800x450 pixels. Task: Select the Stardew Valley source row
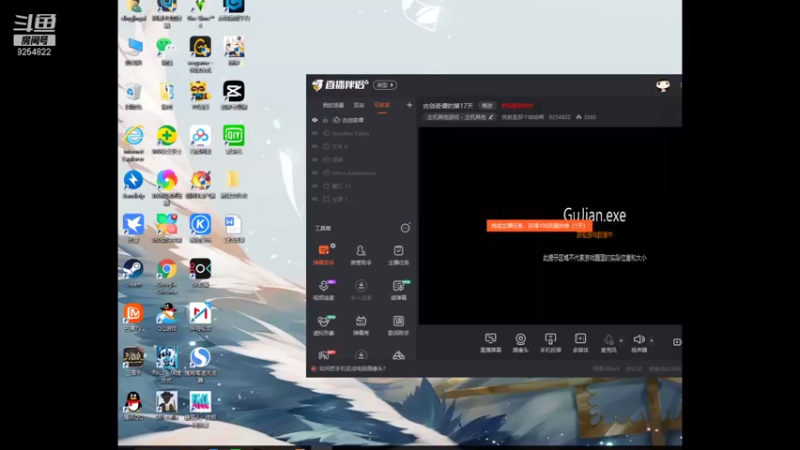(361, 133)
